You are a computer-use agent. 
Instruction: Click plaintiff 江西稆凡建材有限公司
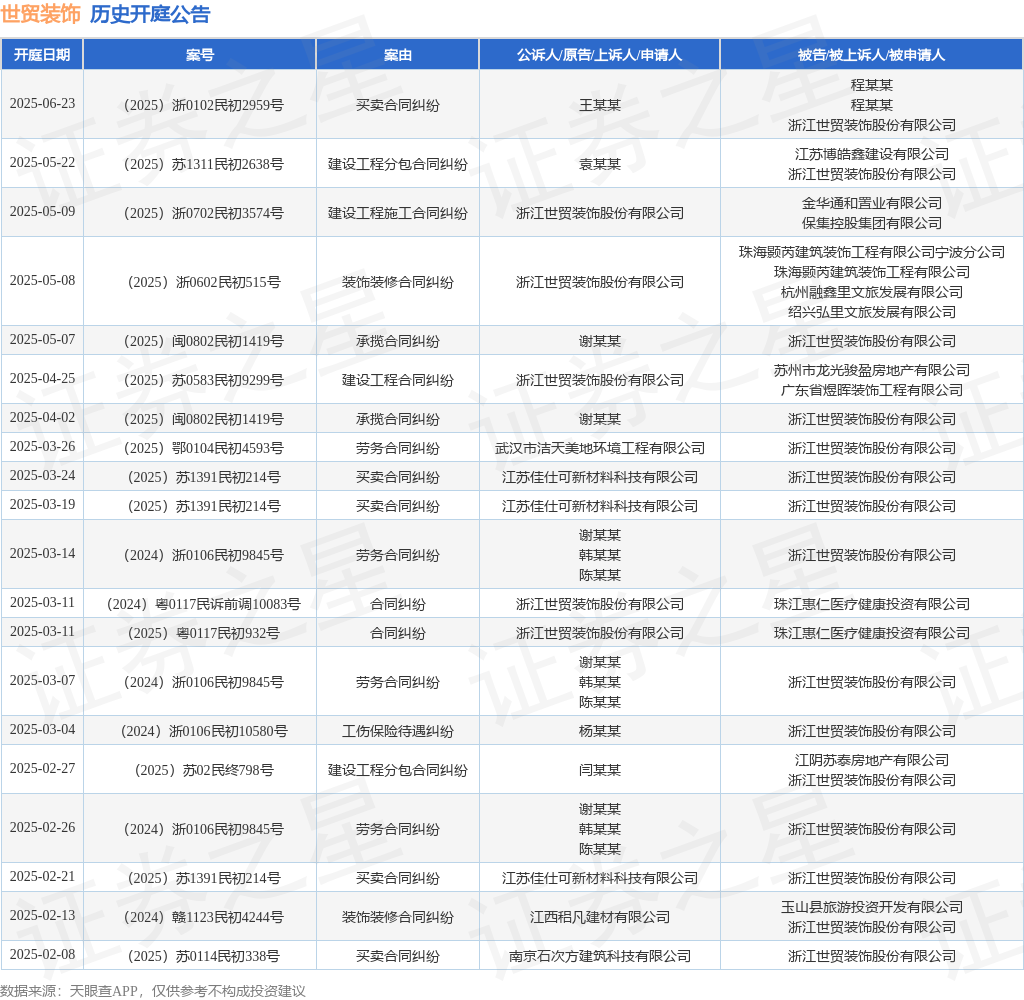click(x=600, y=917)
